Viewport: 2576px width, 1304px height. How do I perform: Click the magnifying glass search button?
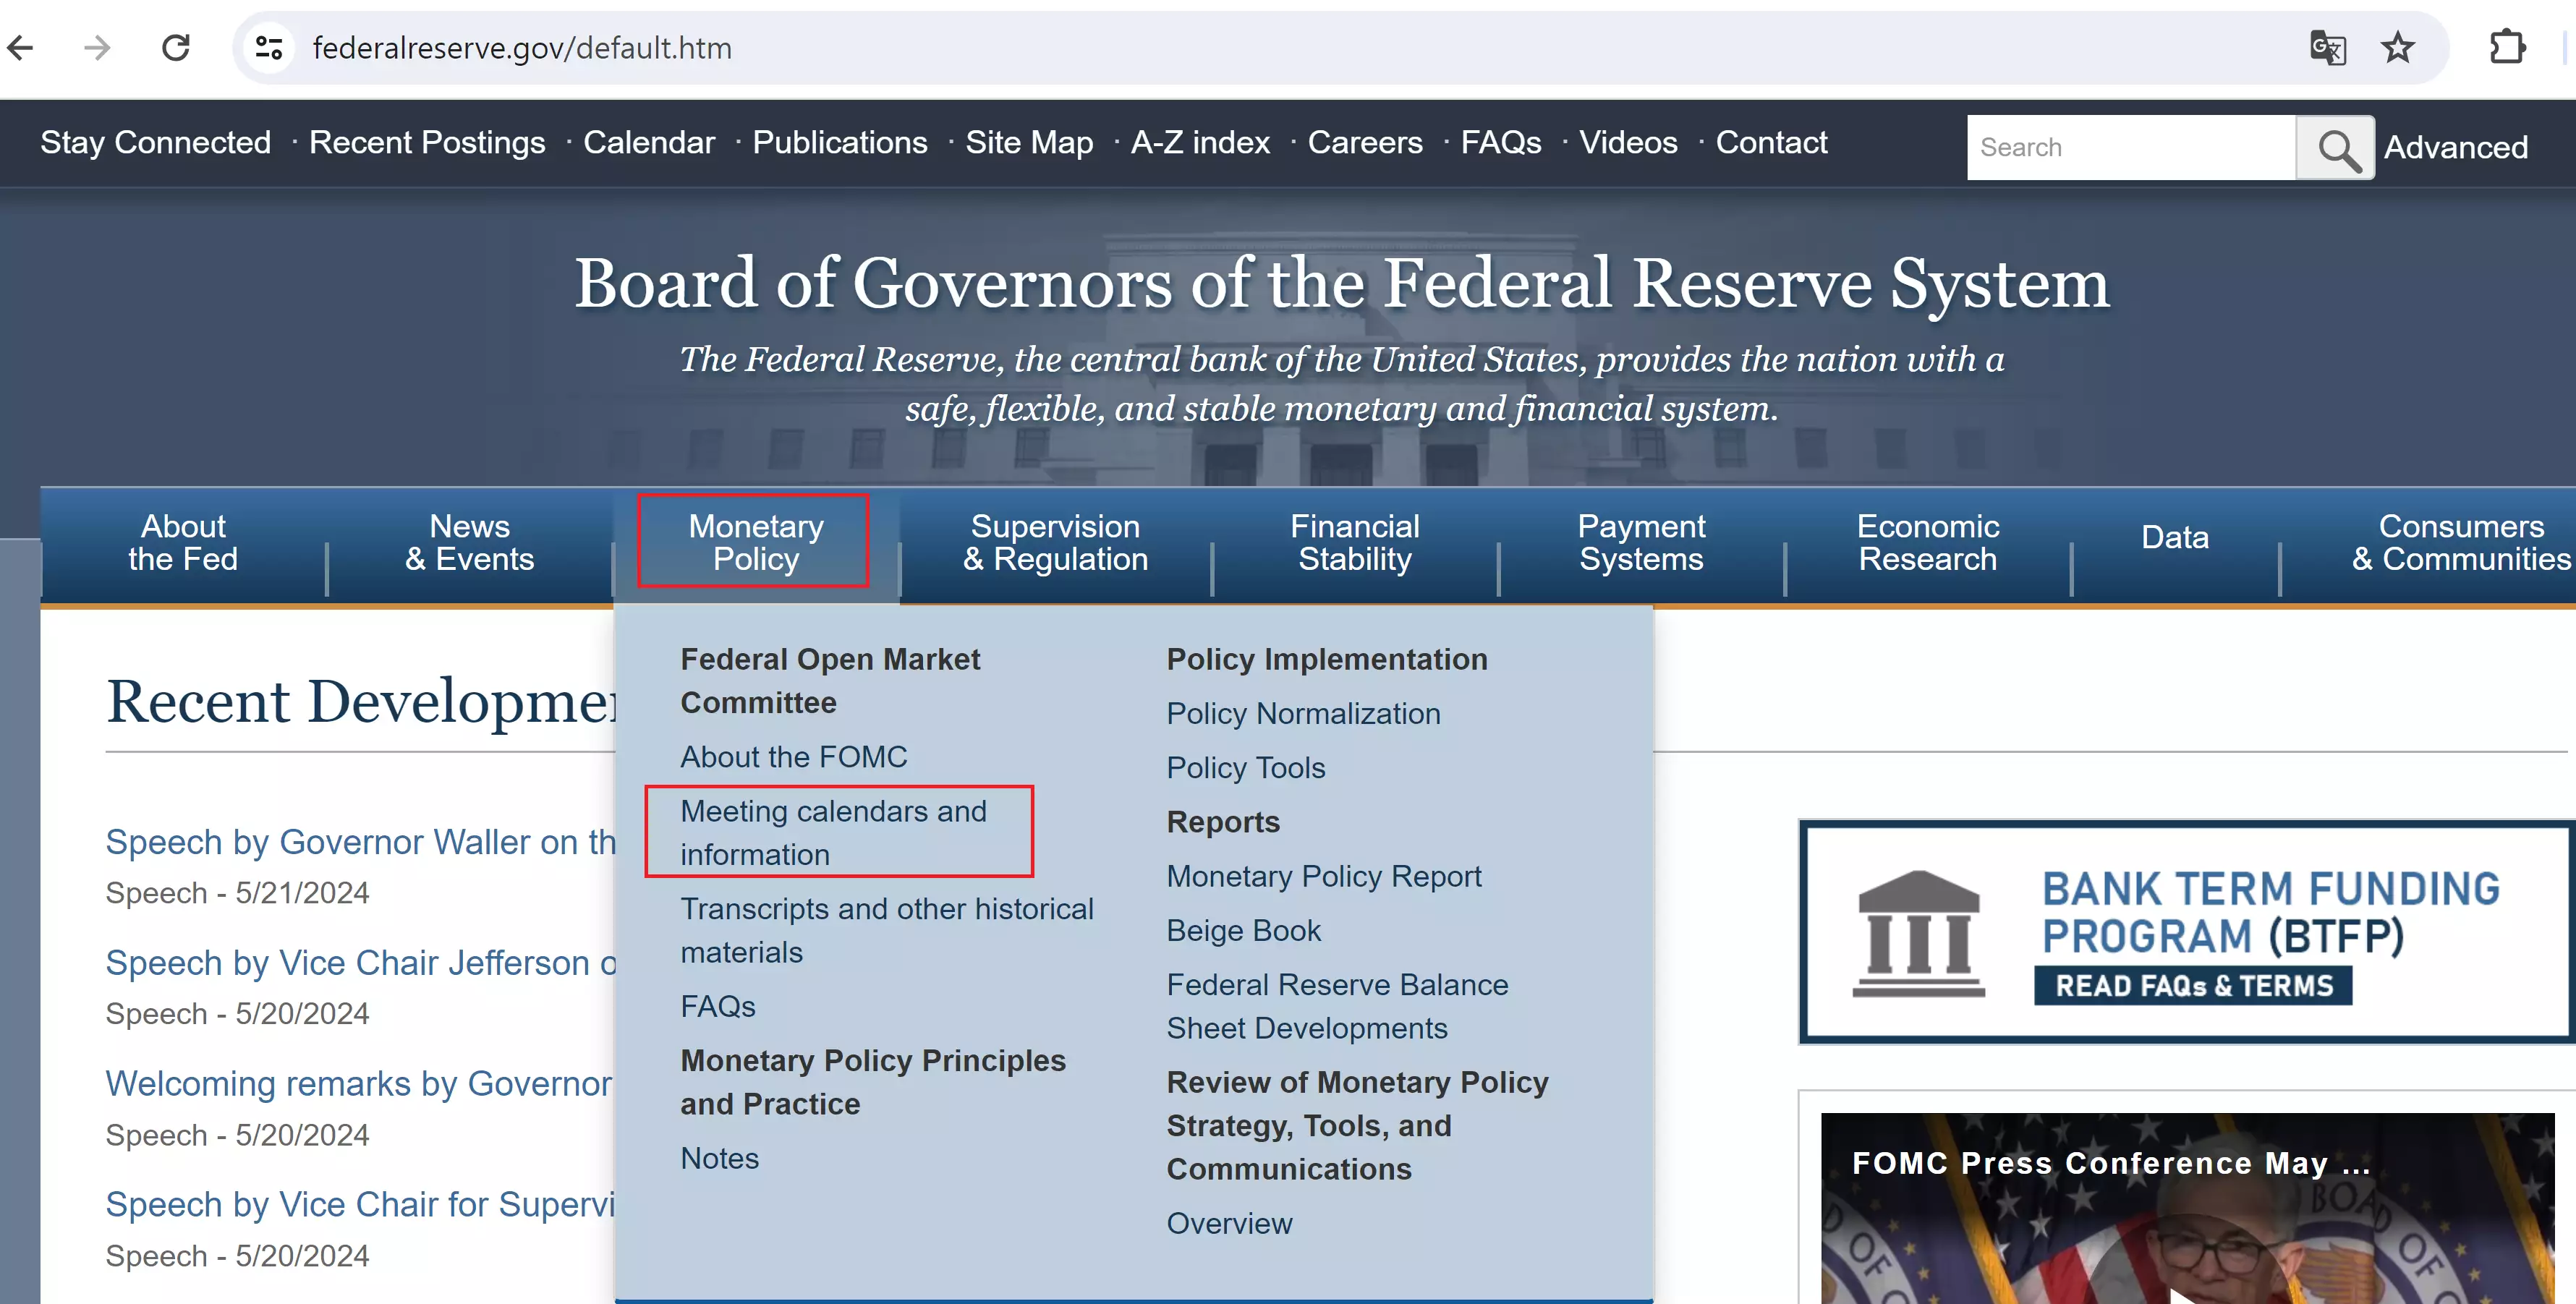2335,147
